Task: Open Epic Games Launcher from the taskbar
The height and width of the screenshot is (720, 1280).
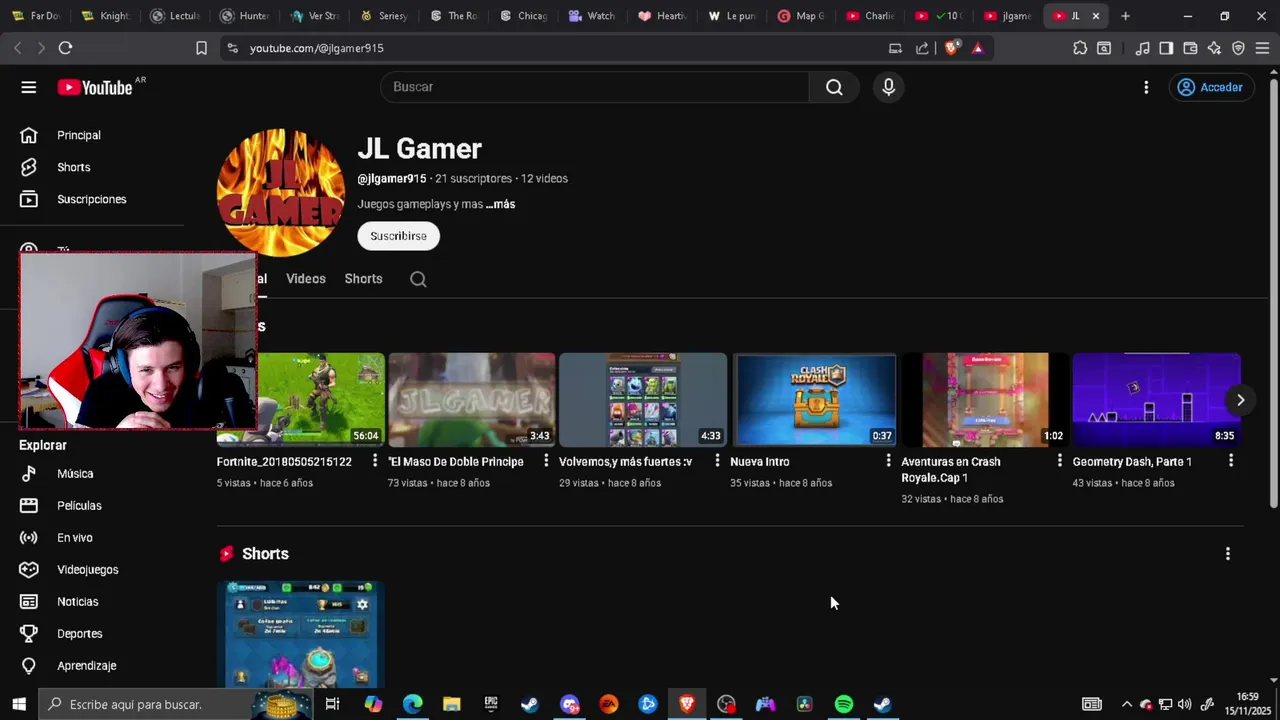Action: [491, 704]
